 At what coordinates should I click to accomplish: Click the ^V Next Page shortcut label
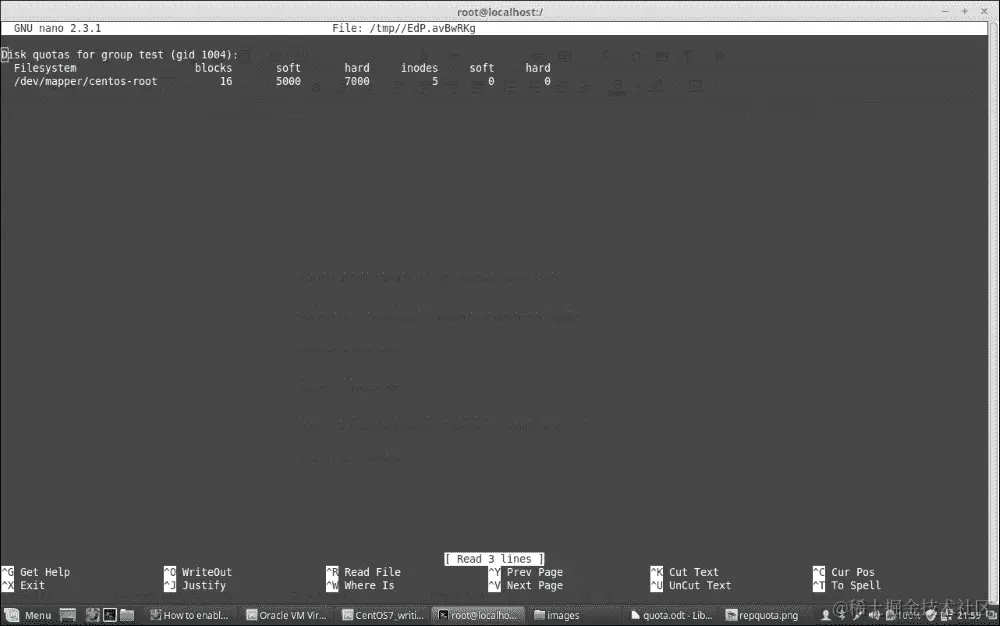526,585
